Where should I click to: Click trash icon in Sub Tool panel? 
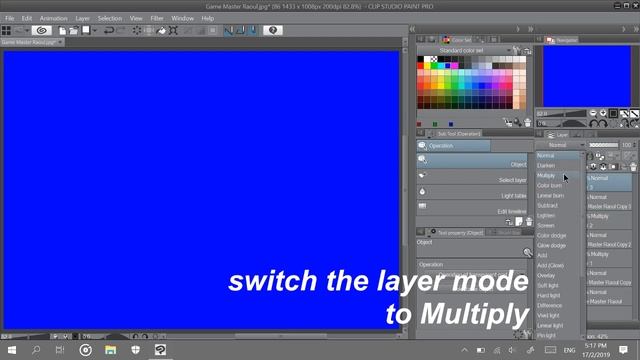[x=529, y=222]
